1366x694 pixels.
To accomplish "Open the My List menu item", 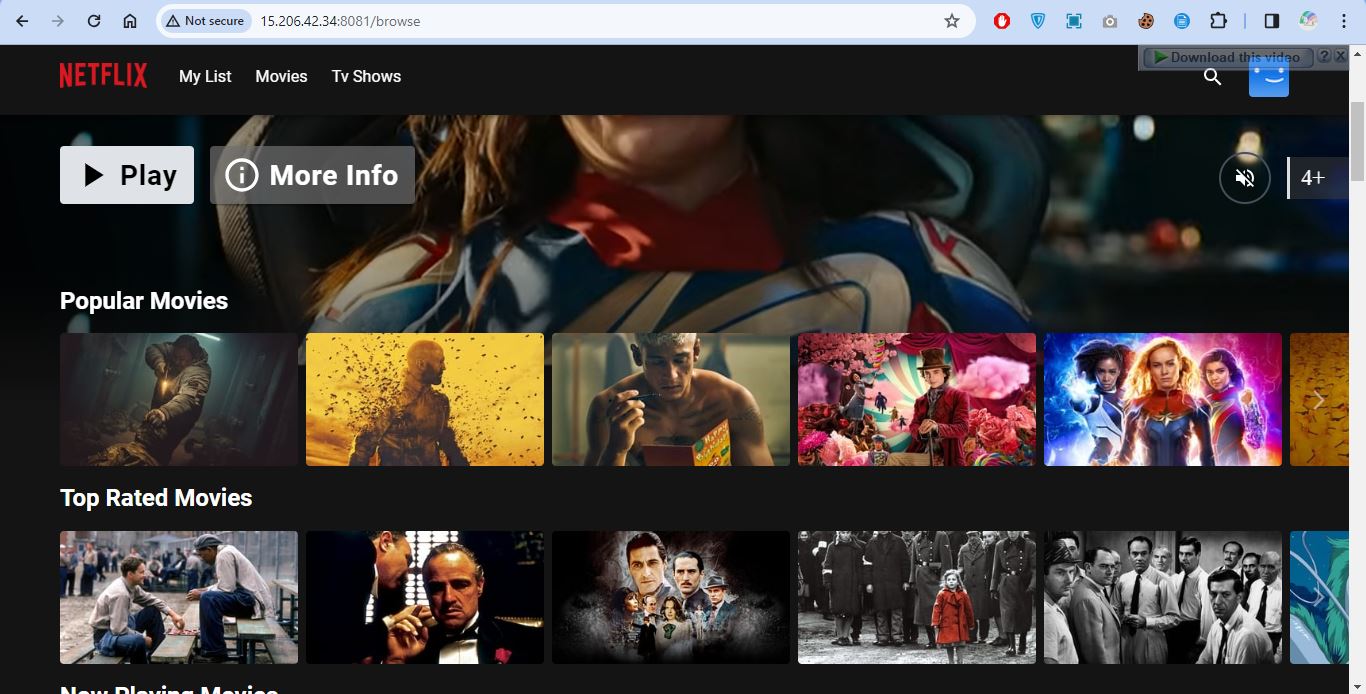I will (205, 76).
